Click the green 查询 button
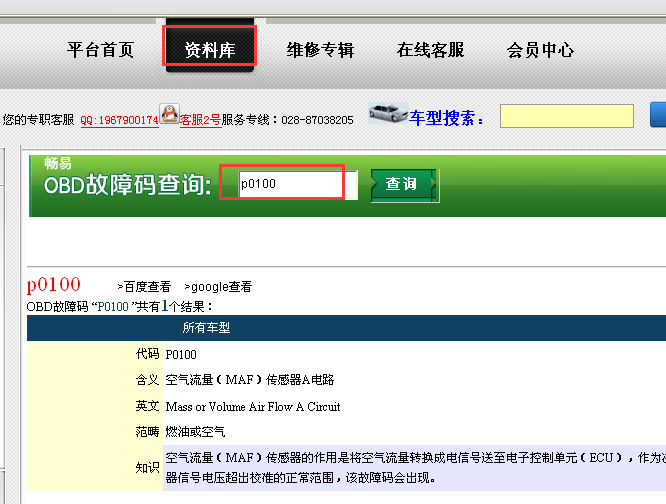The height and width of the screenshot is (504, 666). [405, 185]
